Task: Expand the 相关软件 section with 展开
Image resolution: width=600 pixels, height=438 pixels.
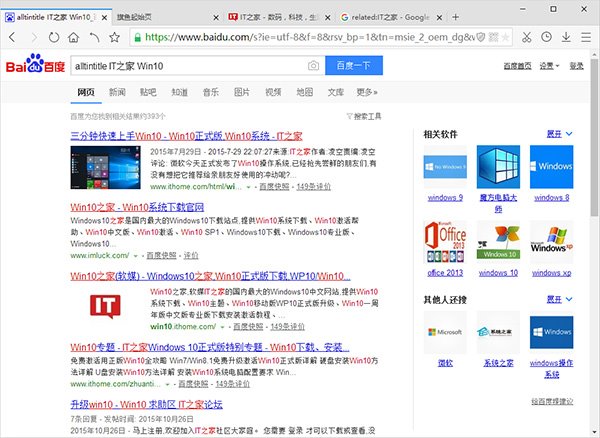Action: (x=555, y=132)
